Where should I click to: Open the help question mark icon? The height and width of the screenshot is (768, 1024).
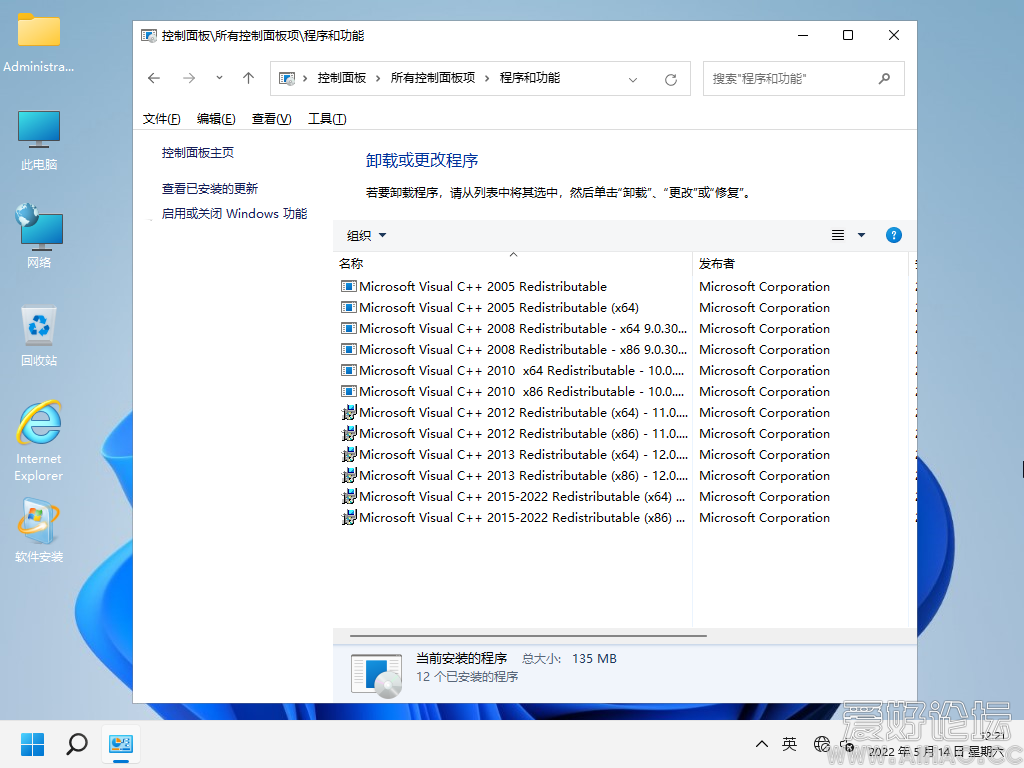coord(894,235)
